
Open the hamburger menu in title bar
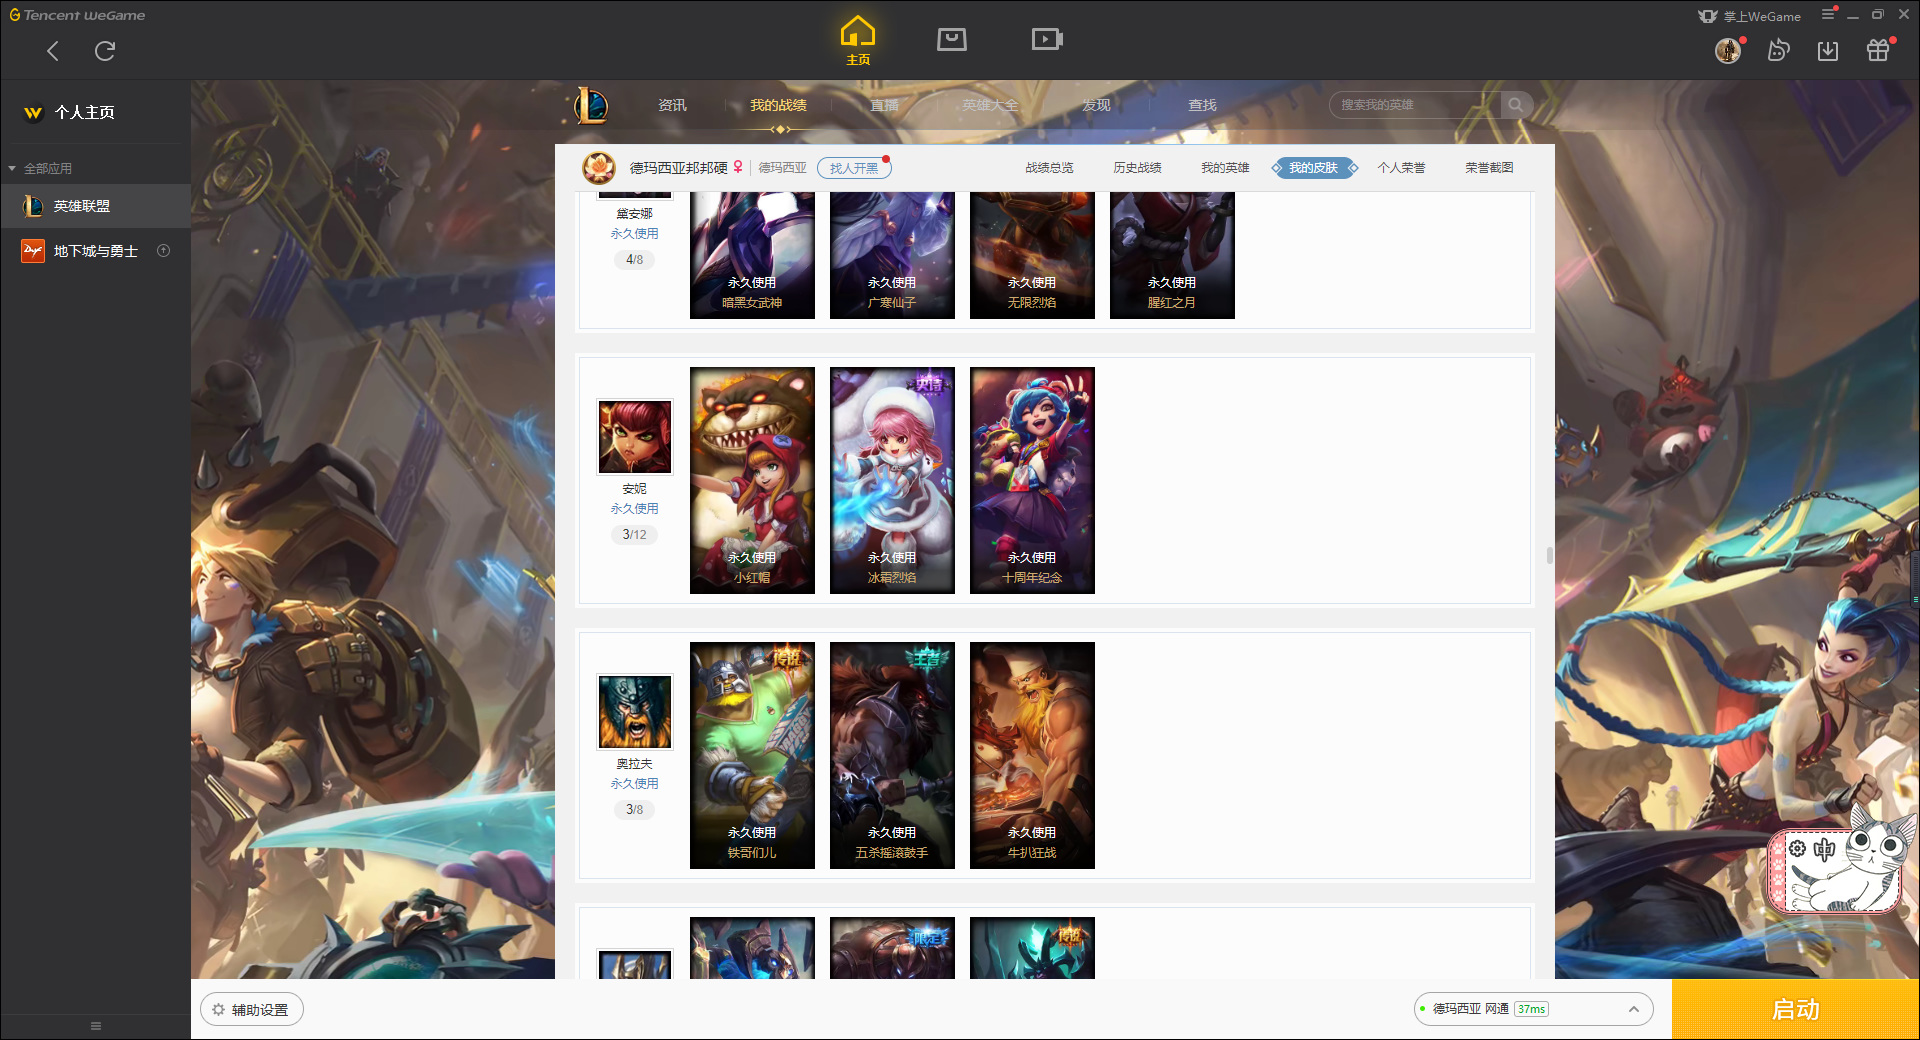[x=1828, y=14]
